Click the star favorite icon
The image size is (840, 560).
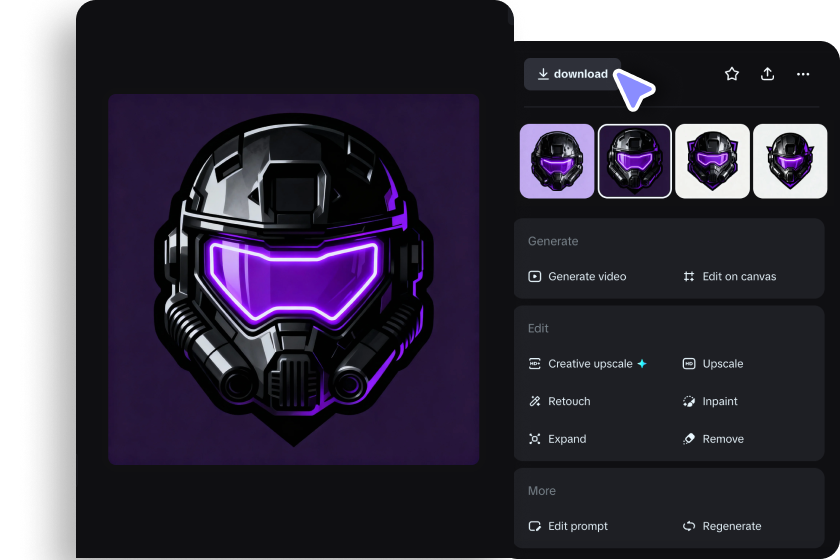click(732, 74)
